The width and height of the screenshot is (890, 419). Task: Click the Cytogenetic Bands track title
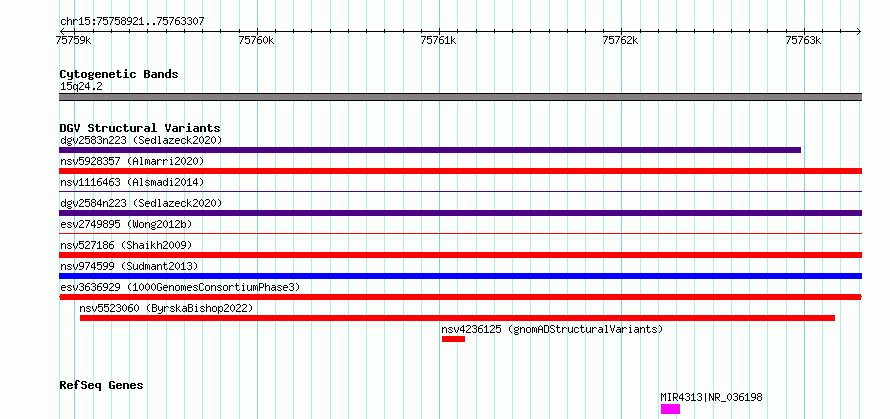click(x=119, y=74)
